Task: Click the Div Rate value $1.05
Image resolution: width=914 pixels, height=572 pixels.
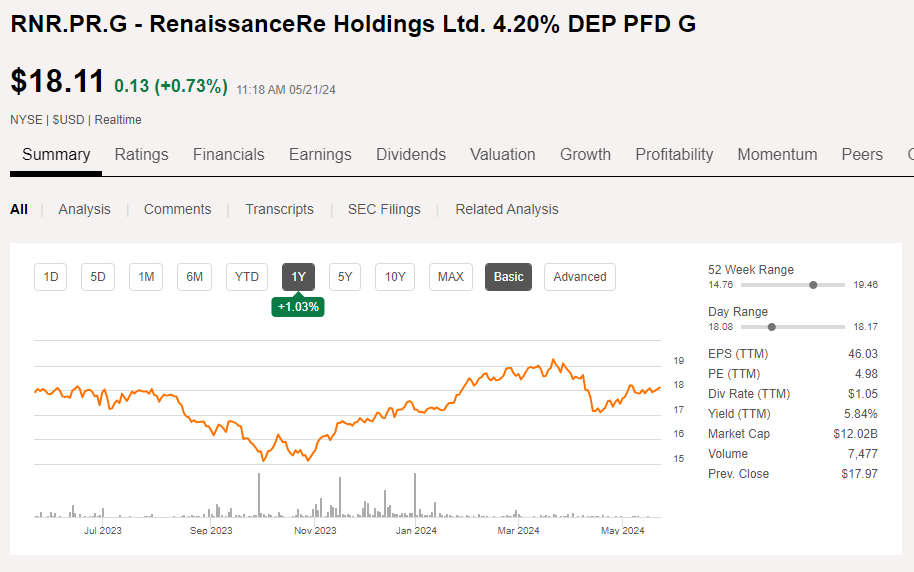Action: coord(863,394)
